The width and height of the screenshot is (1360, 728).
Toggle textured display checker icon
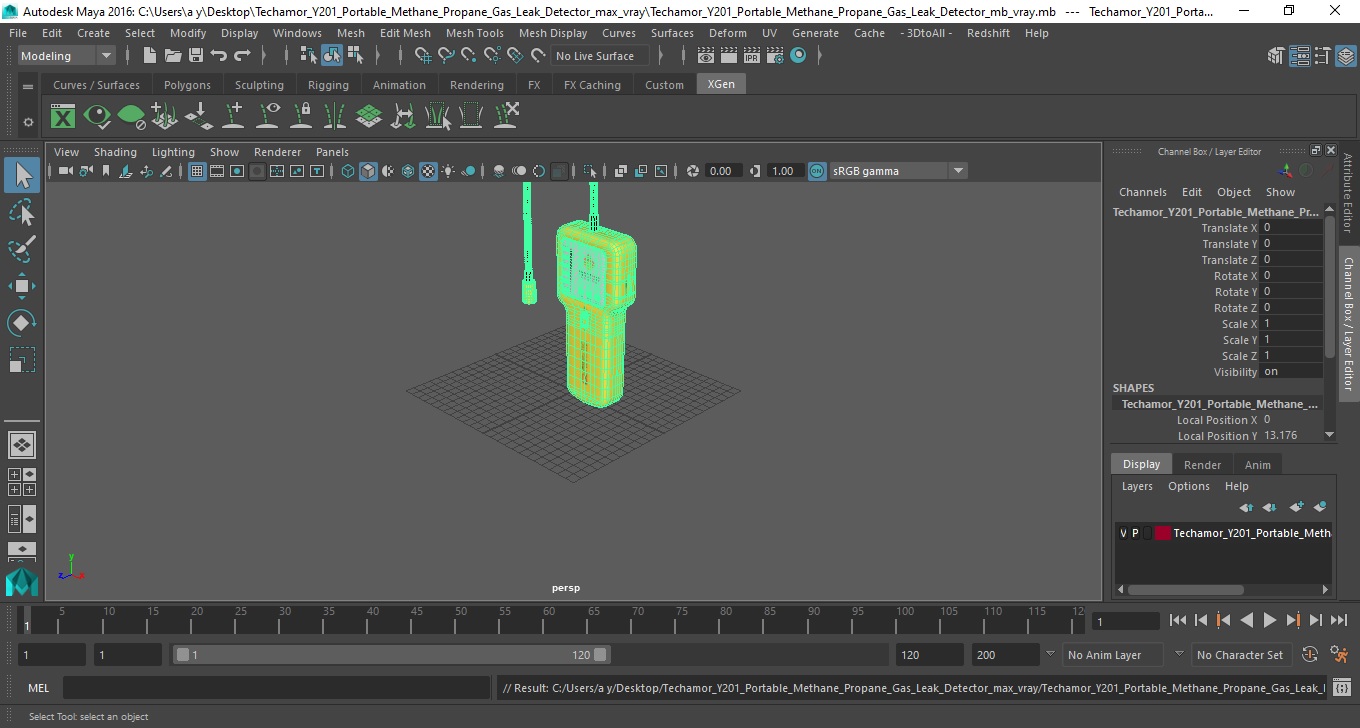[x=428, y=171]
